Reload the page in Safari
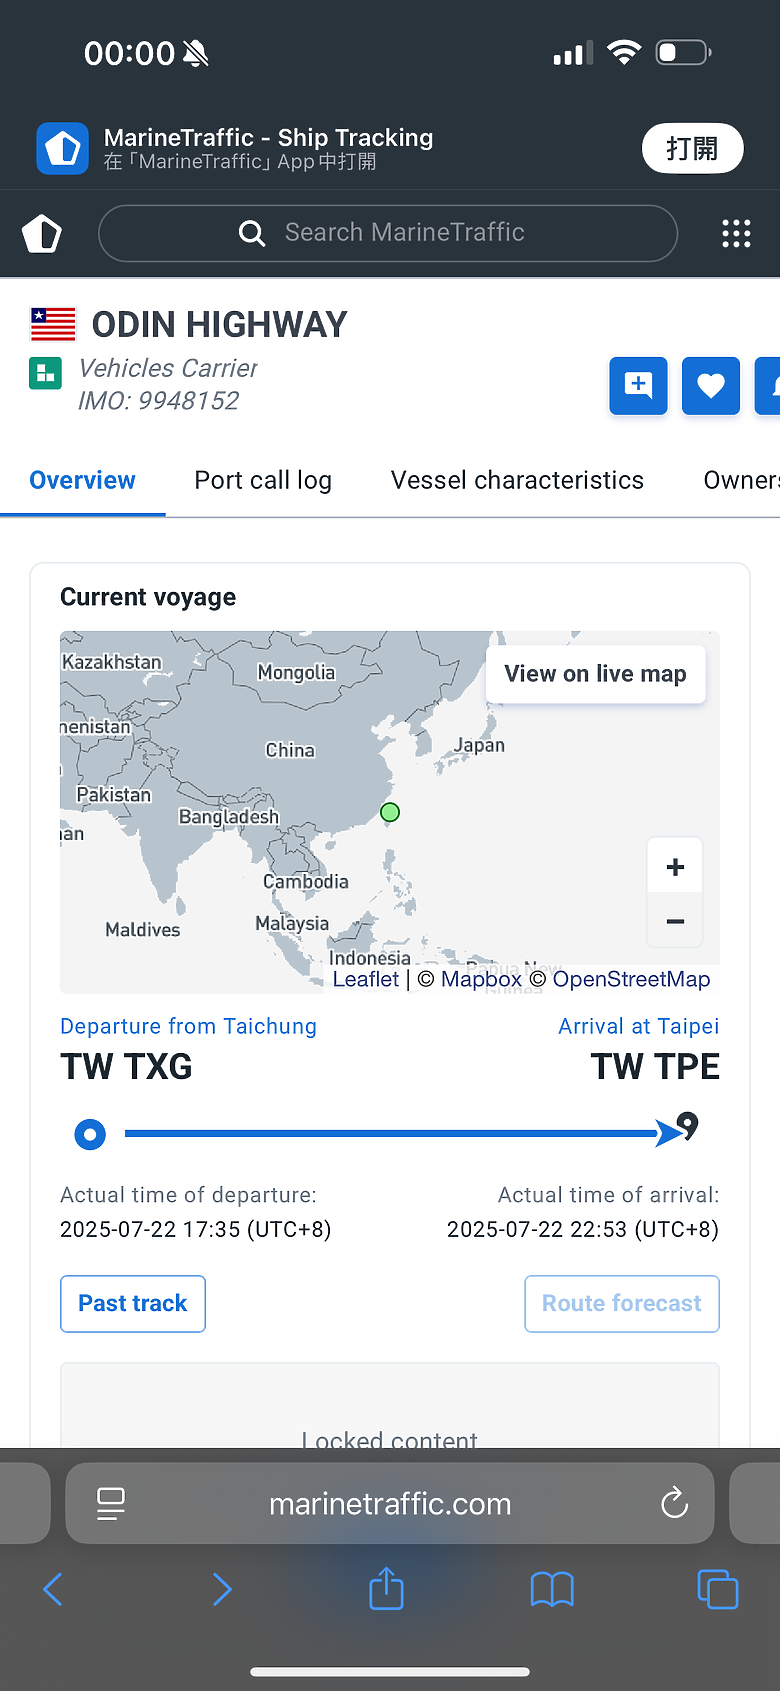This screenshot has width=780, height=1691. point(675,1502)
